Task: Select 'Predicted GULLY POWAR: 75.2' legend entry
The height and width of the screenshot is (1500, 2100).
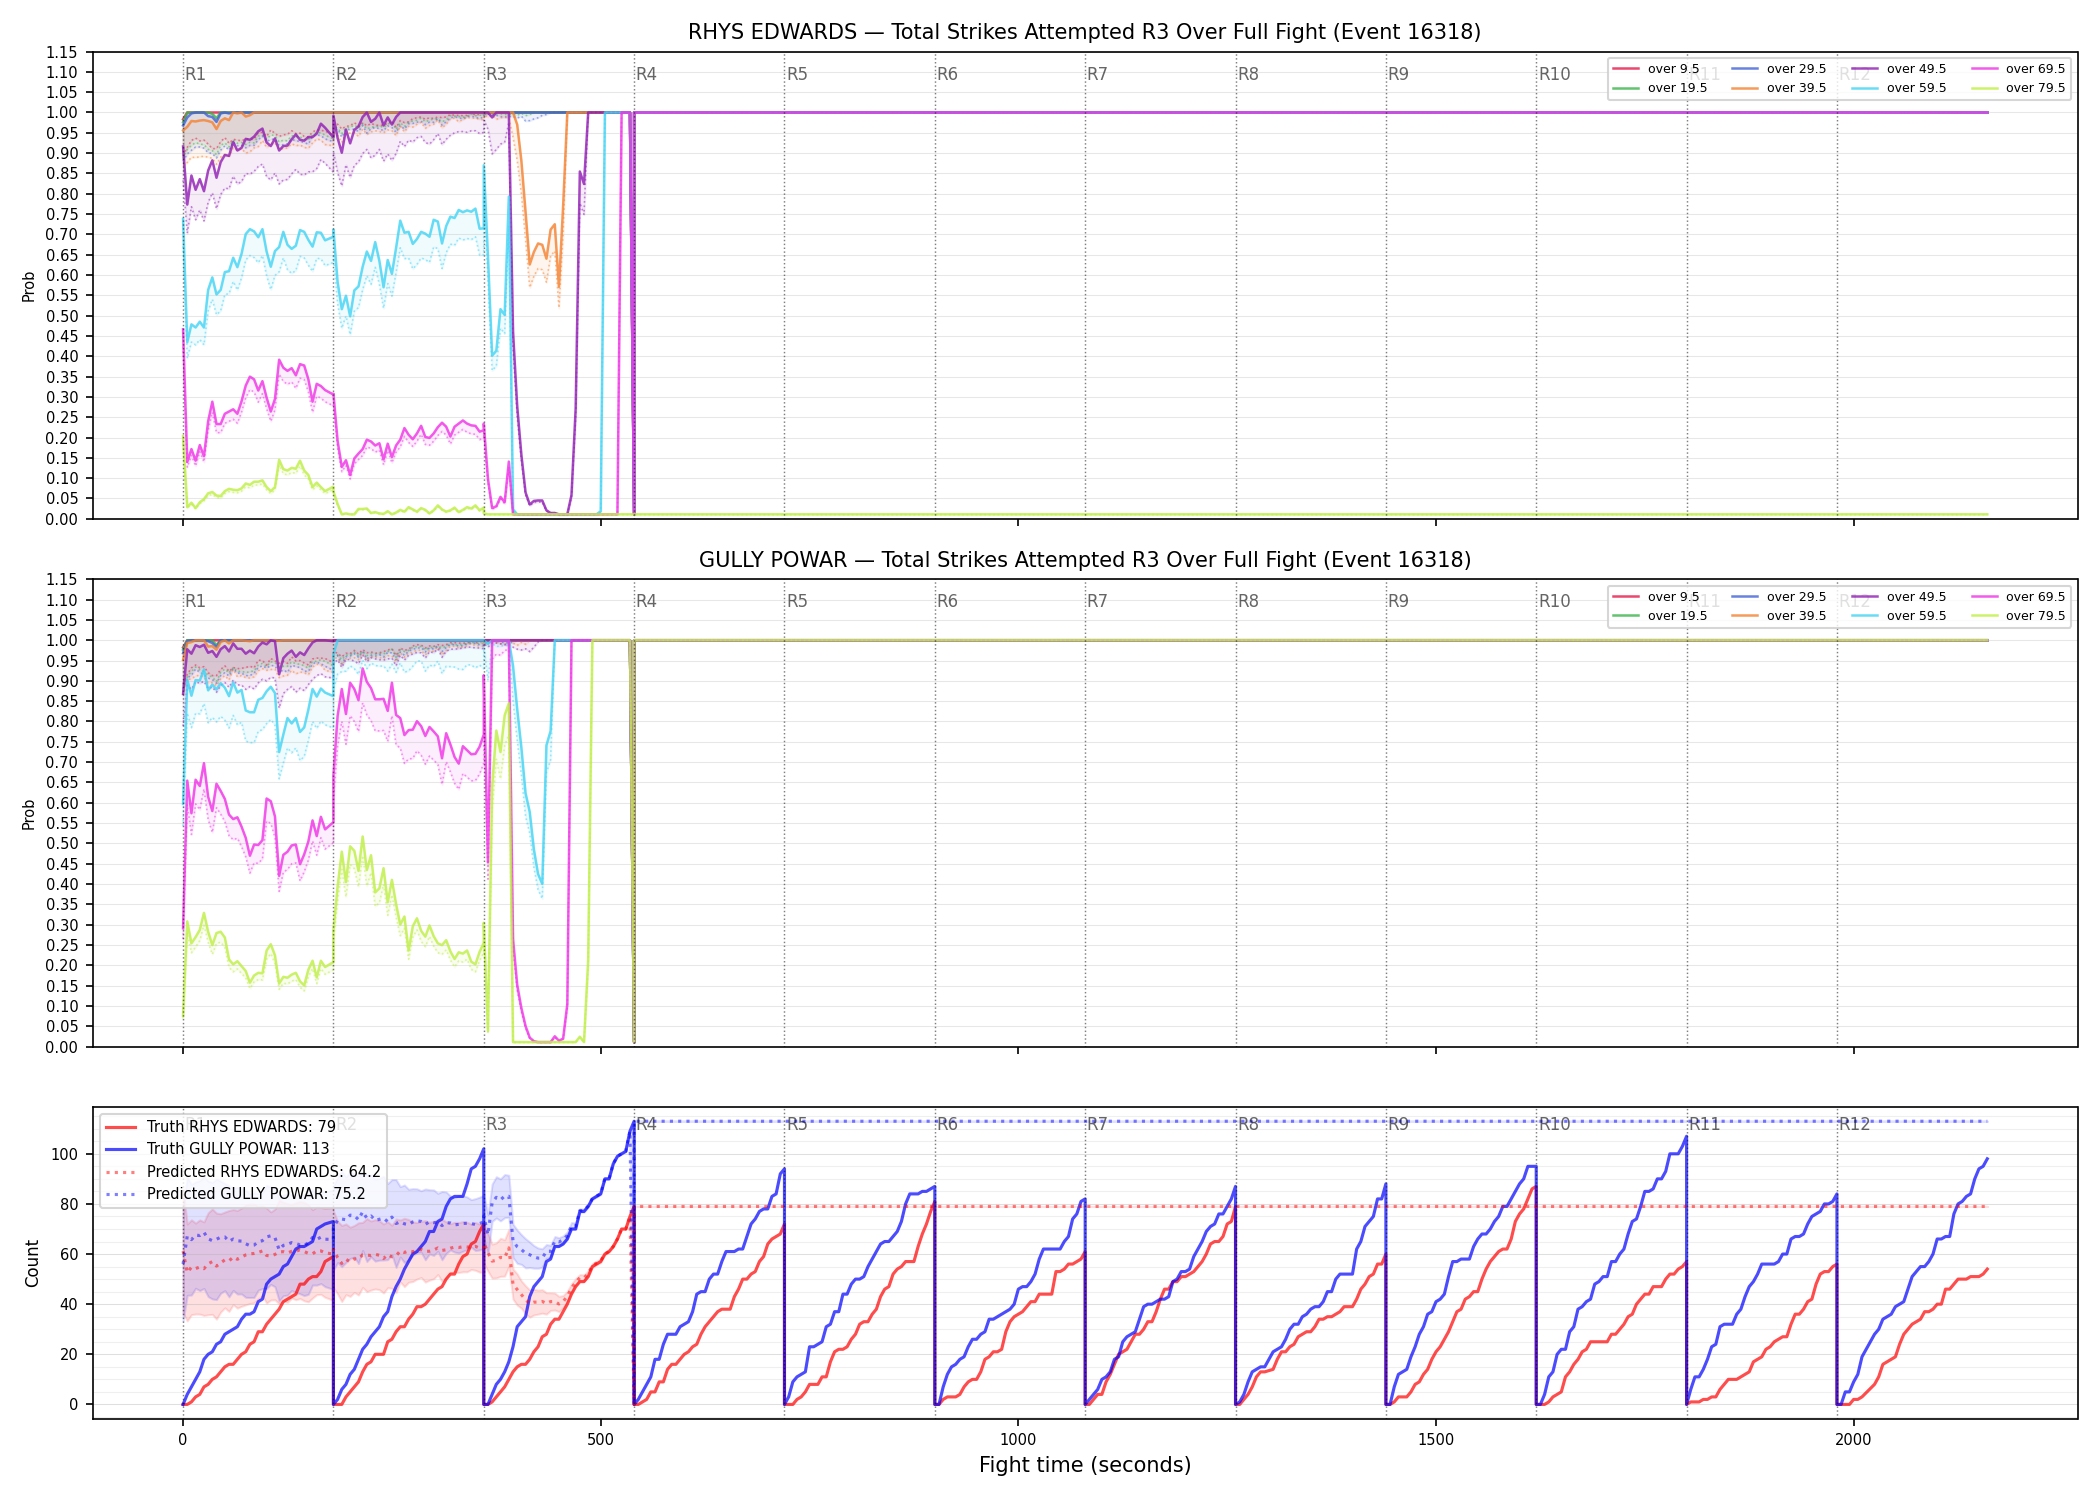Action: coord(235,1193)
